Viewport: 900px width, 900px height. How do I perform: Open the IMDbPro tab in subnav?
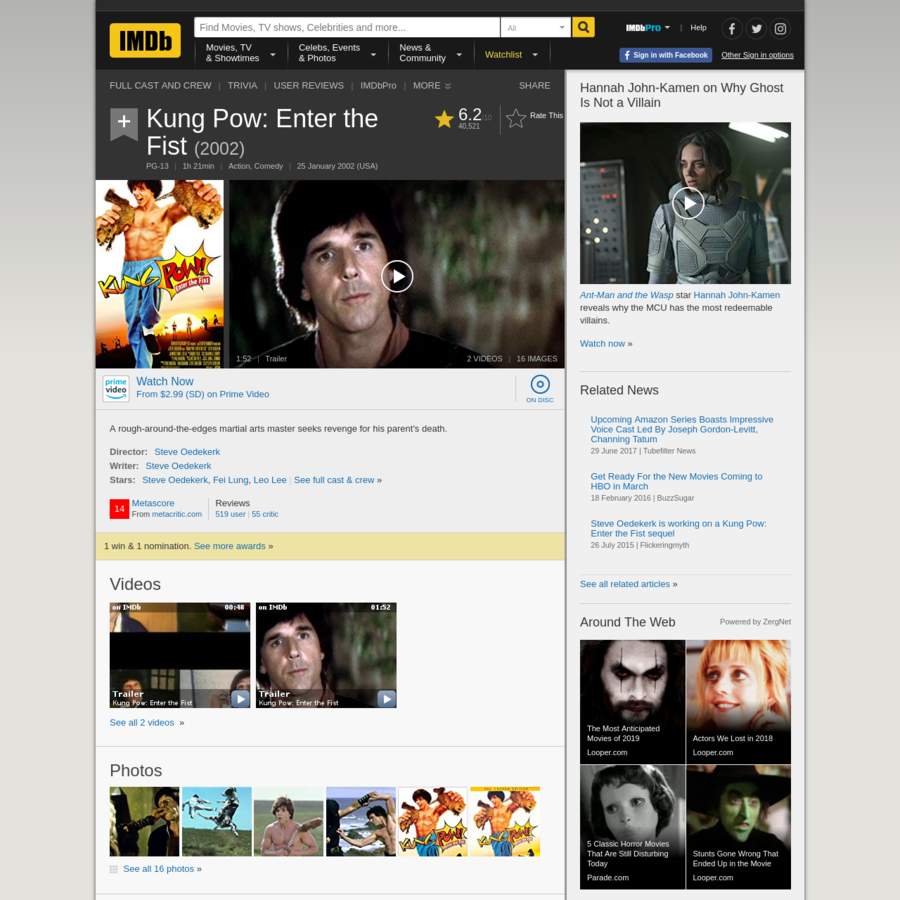[378, 86]
